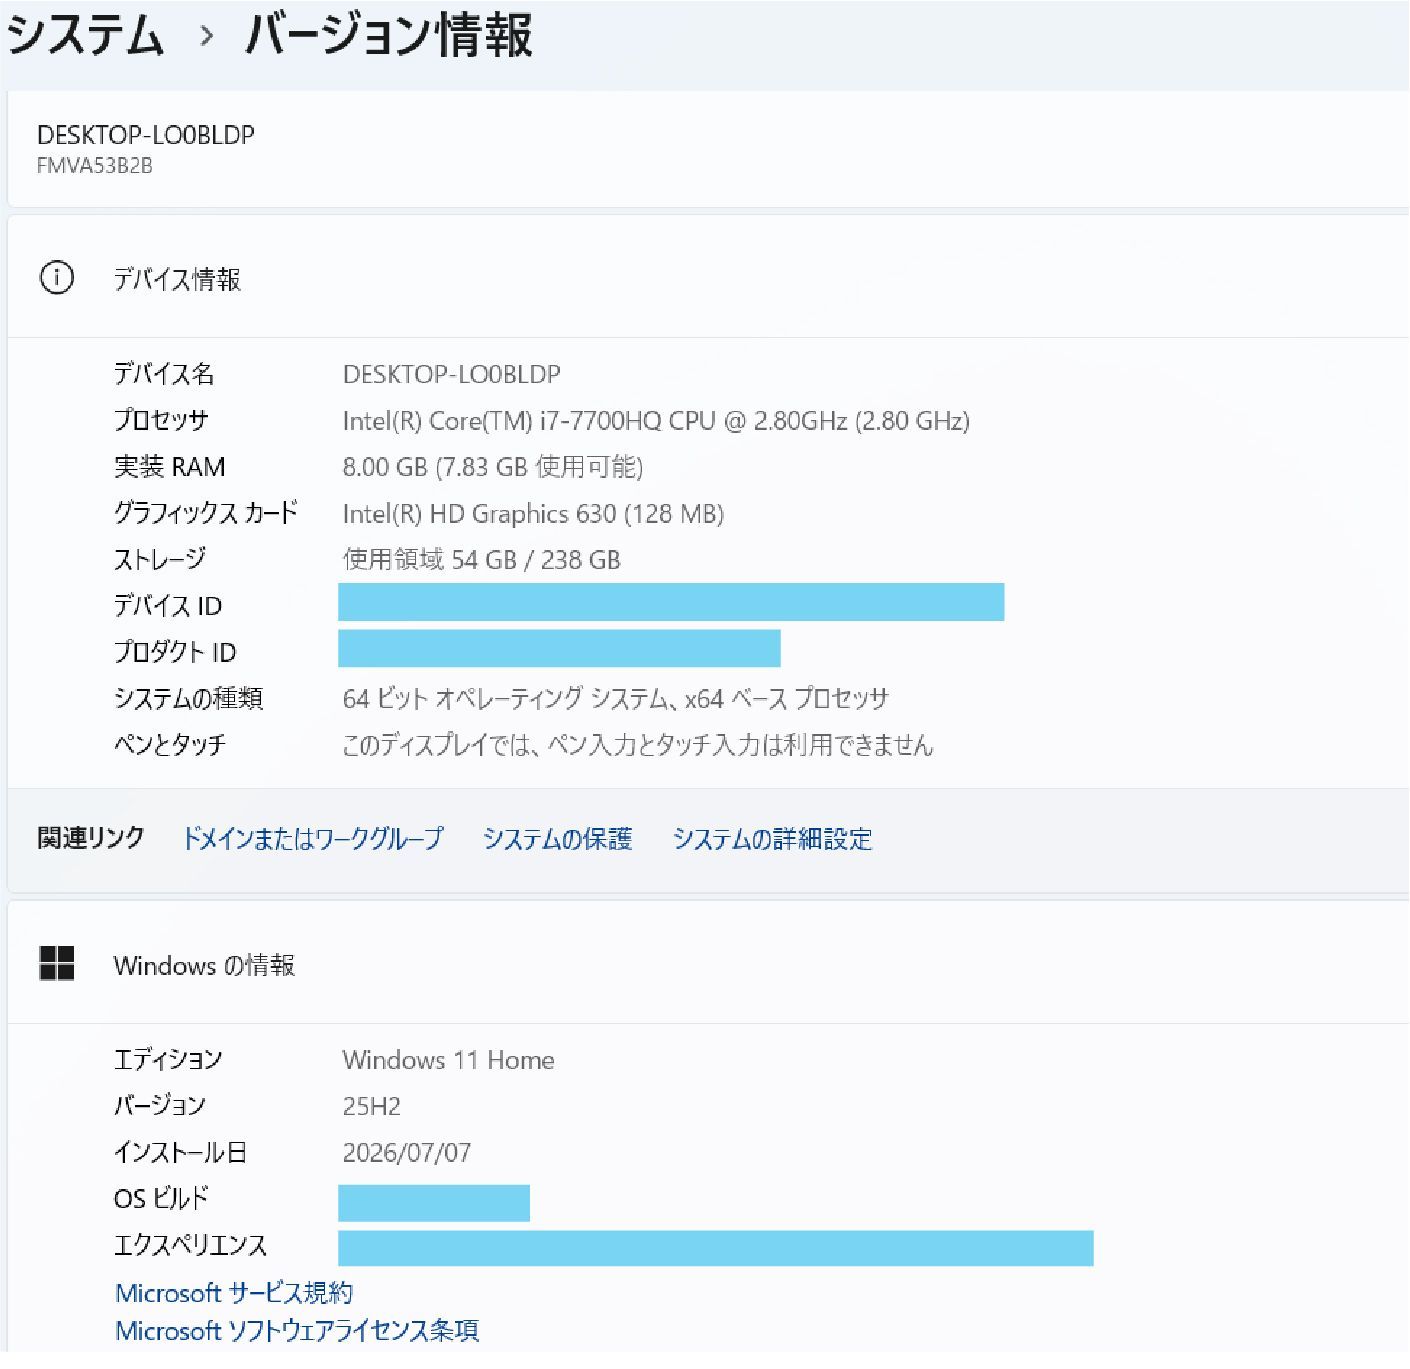Click the デバイス ID label

tap(168, 606)
